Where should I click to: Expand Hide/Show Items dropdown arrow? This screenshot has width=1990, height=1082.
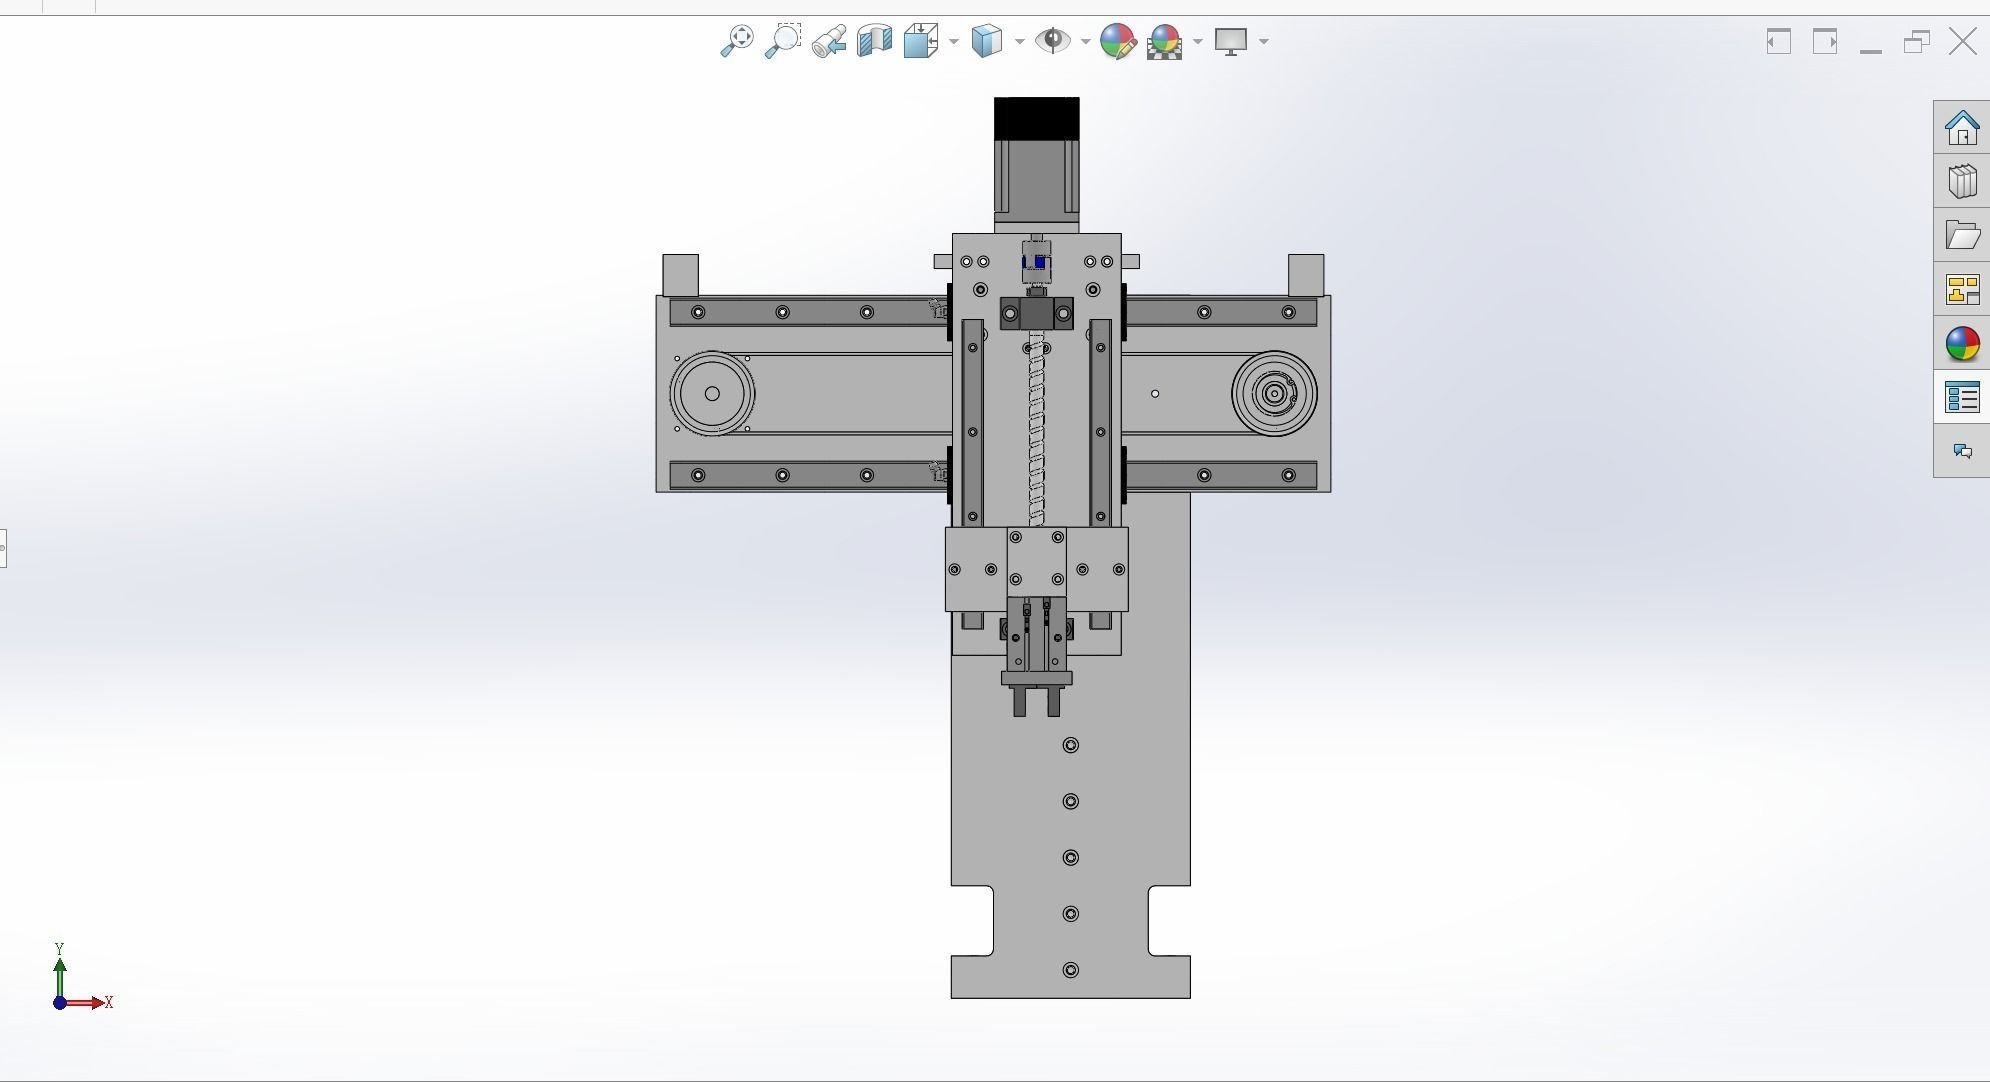pyautogui.click(x=1085, y=42)
